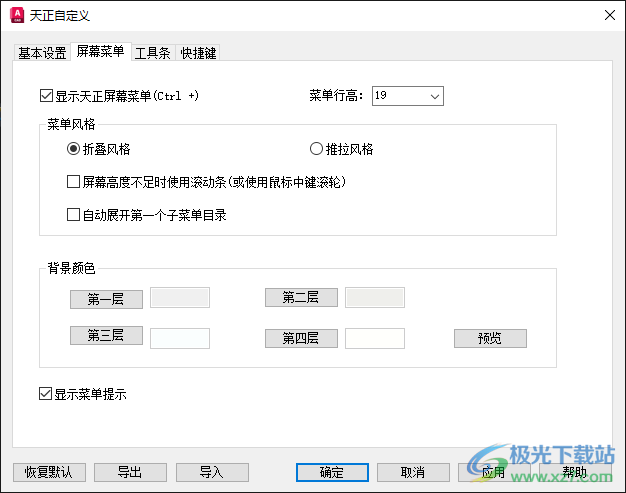Close the 天正自定义 dialog
The image size is (626, 493).
[x=610, y=15]
